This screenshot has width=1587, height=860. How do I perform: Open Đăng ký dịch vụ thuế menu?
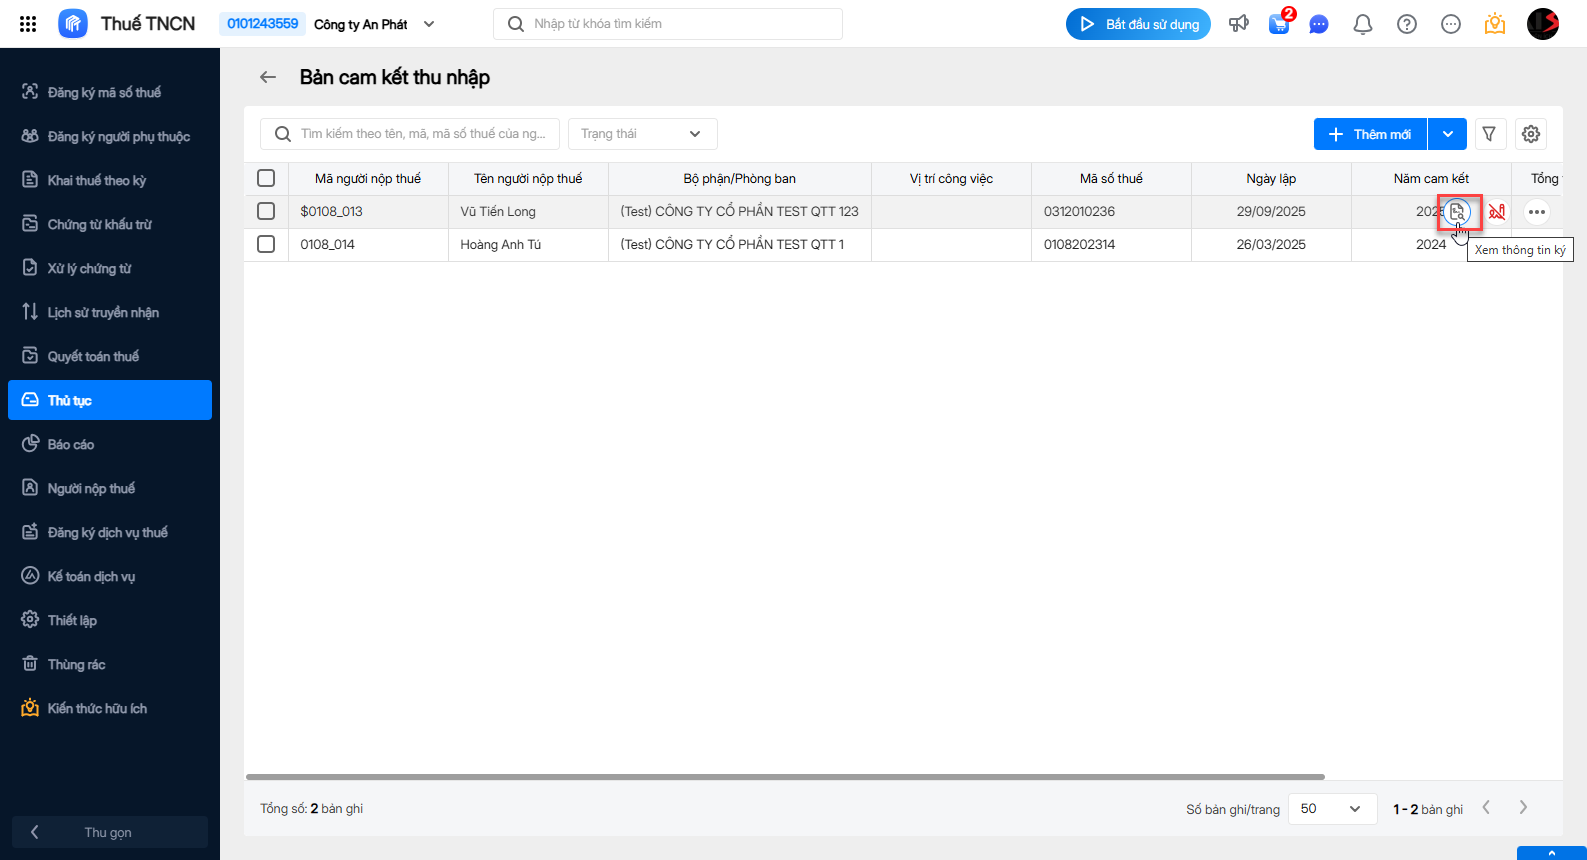coord(110,532)
